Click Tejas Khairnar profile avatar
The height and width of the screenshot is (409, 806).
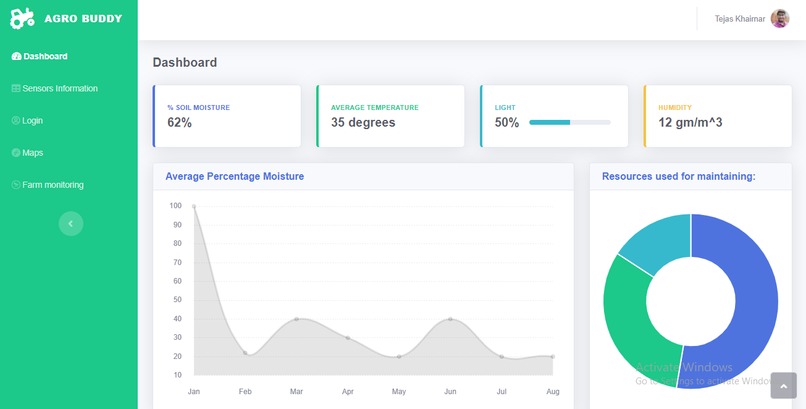[x=780, y=19]
